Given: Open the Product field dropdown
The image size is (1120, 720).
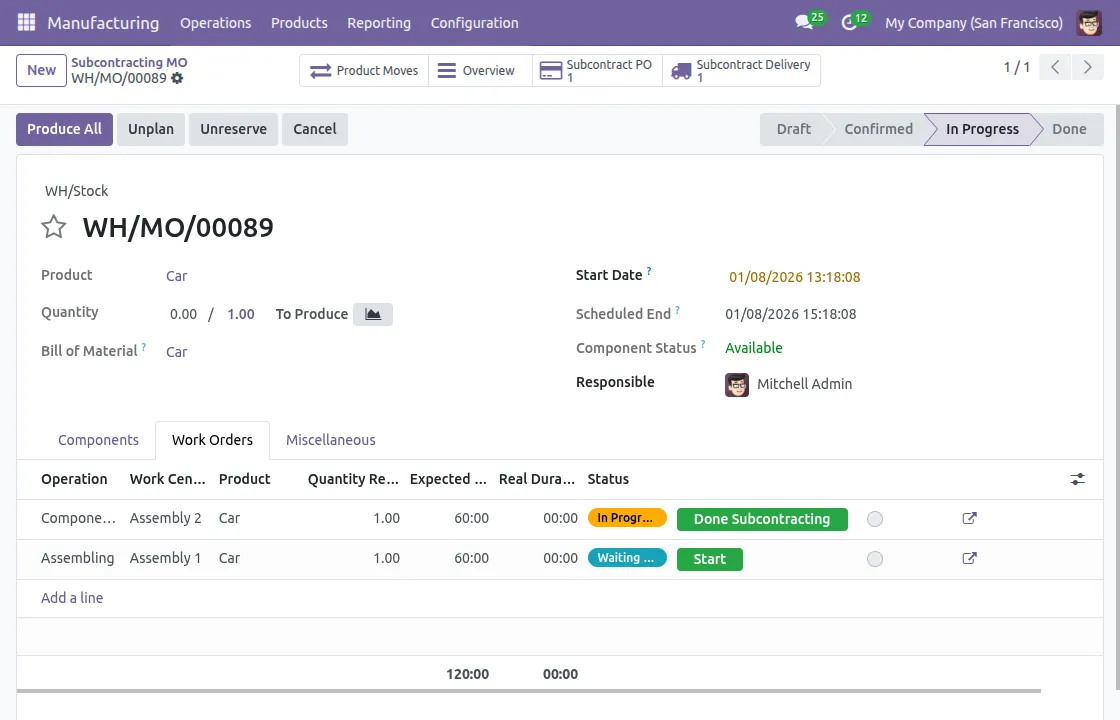Looking at the screenshot, I should 177,276.
